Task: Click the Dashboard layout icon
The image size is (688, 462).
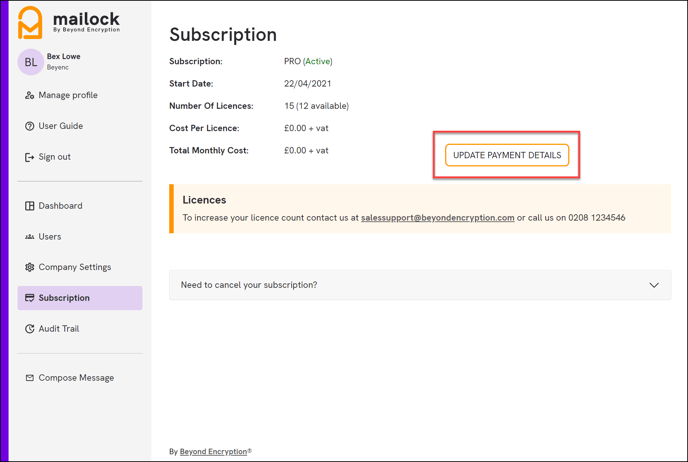Action: tap(29, 206)
